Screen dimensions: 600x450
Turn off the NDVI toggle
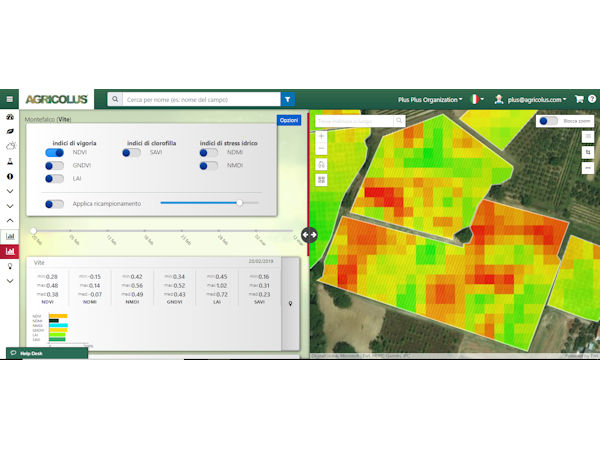tap(55, 153)
